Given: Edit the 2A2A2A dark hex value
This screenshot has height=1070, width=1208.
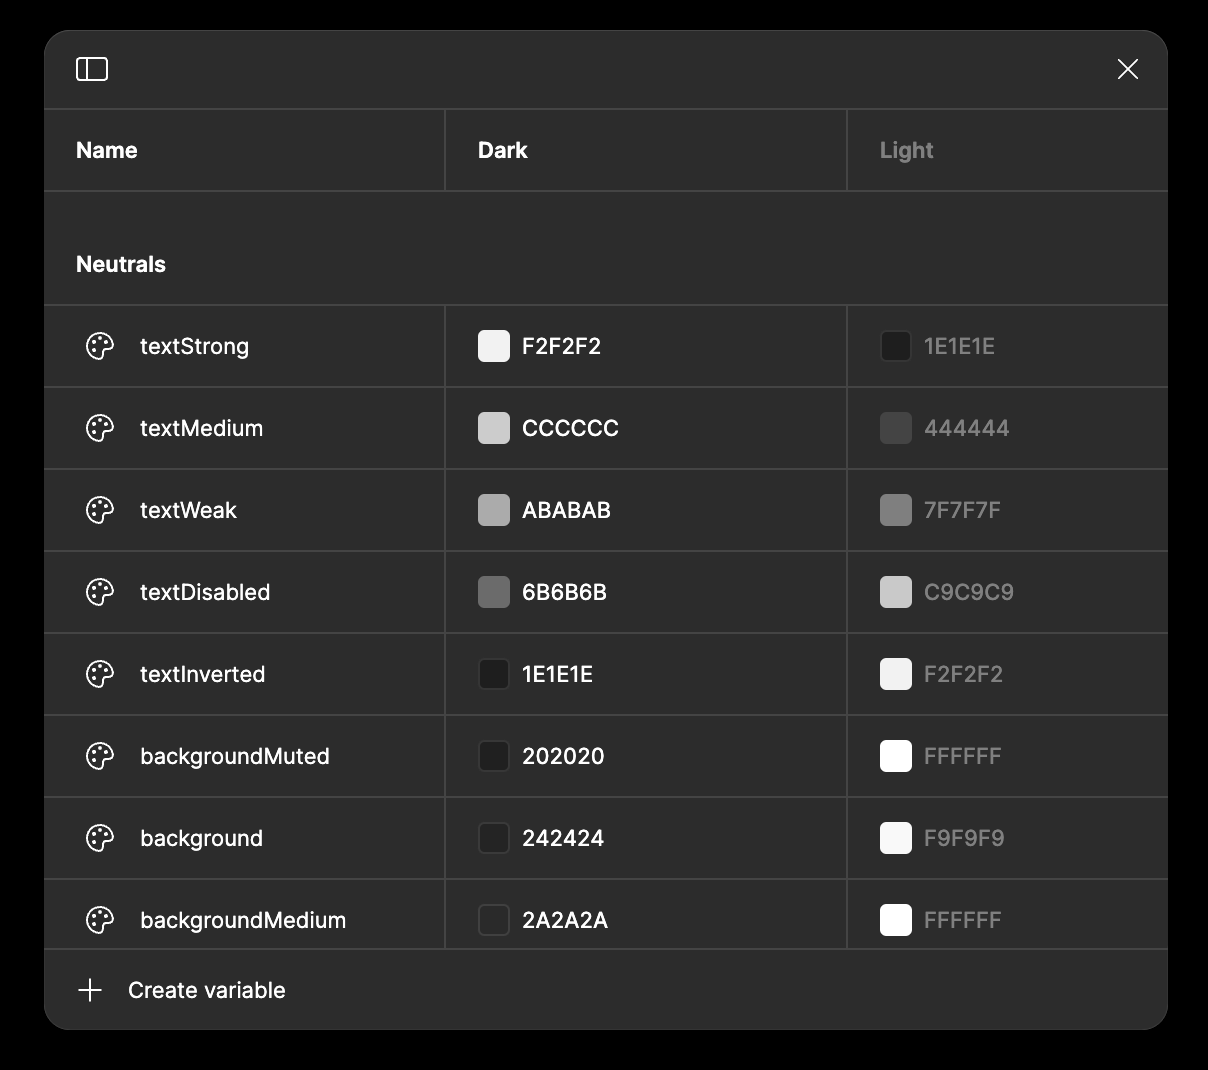Looking at the screenshot, I should (x=565, y=920).
